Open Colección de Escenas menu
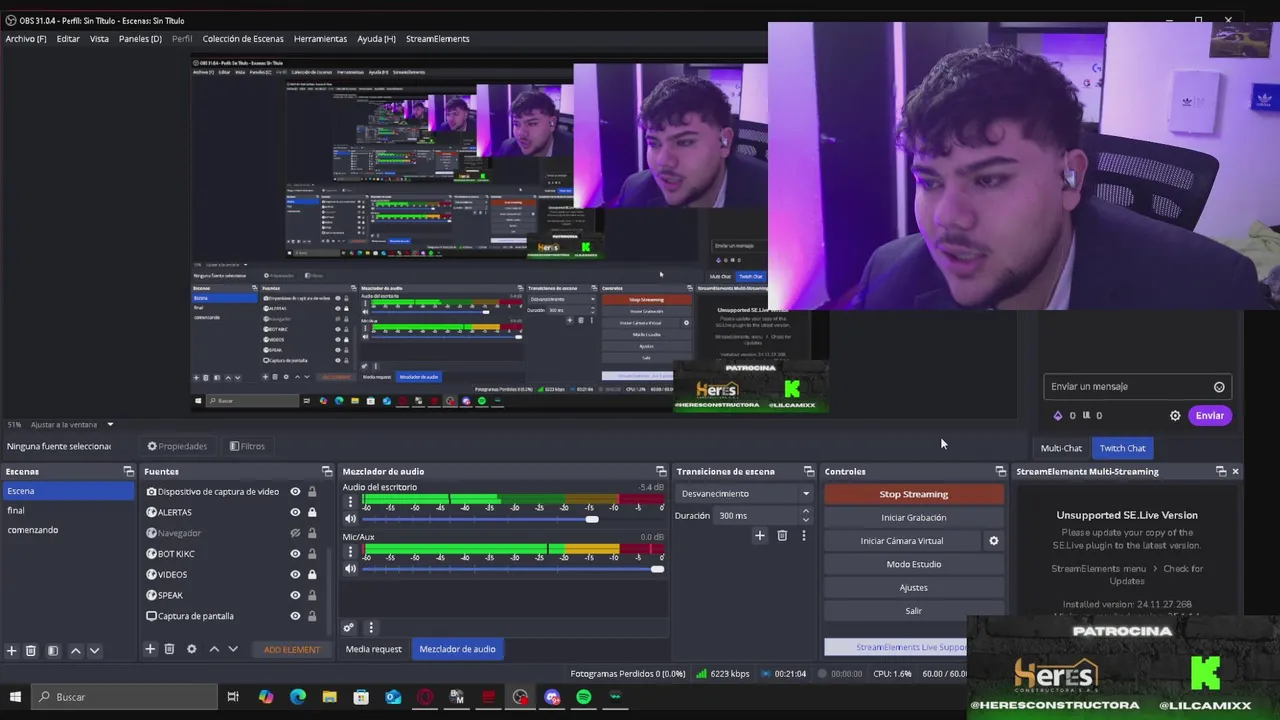 point(243,39)
